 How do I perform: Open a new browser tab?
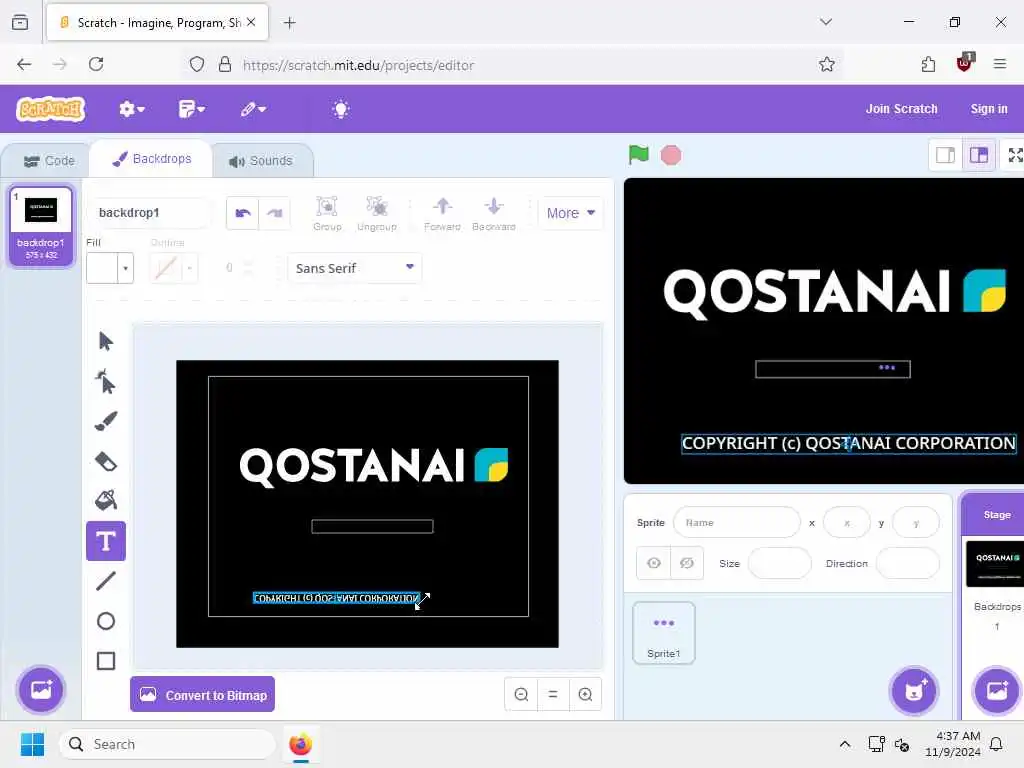click(x=290, y=23)
